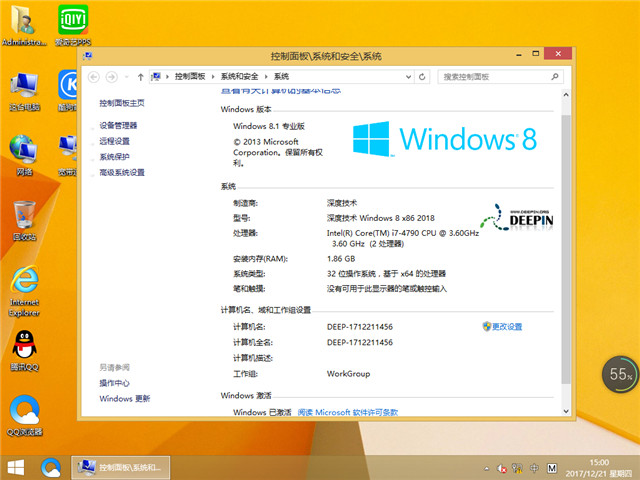The image size is (640, 480).
Task: Click the search magnifier icon
Action: (555, 76)
